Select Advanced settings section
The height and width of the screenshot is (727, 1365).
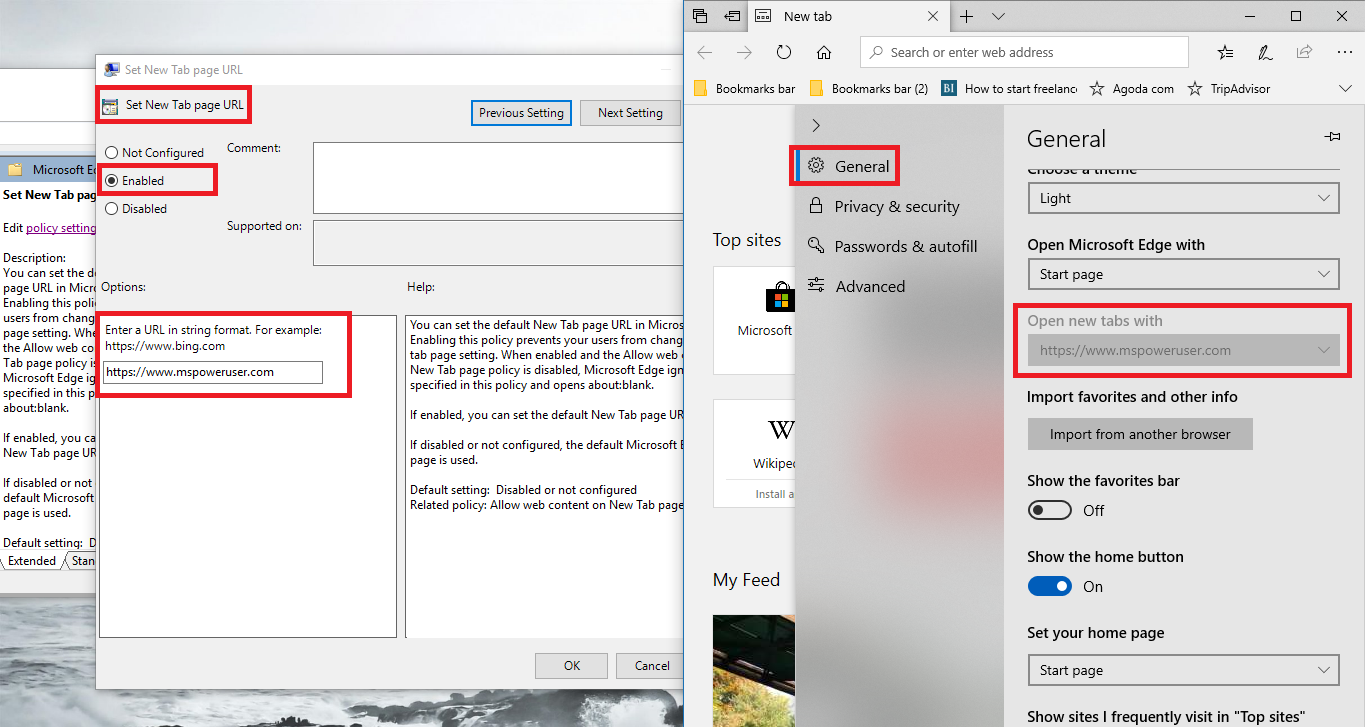[x=855, y=286]
